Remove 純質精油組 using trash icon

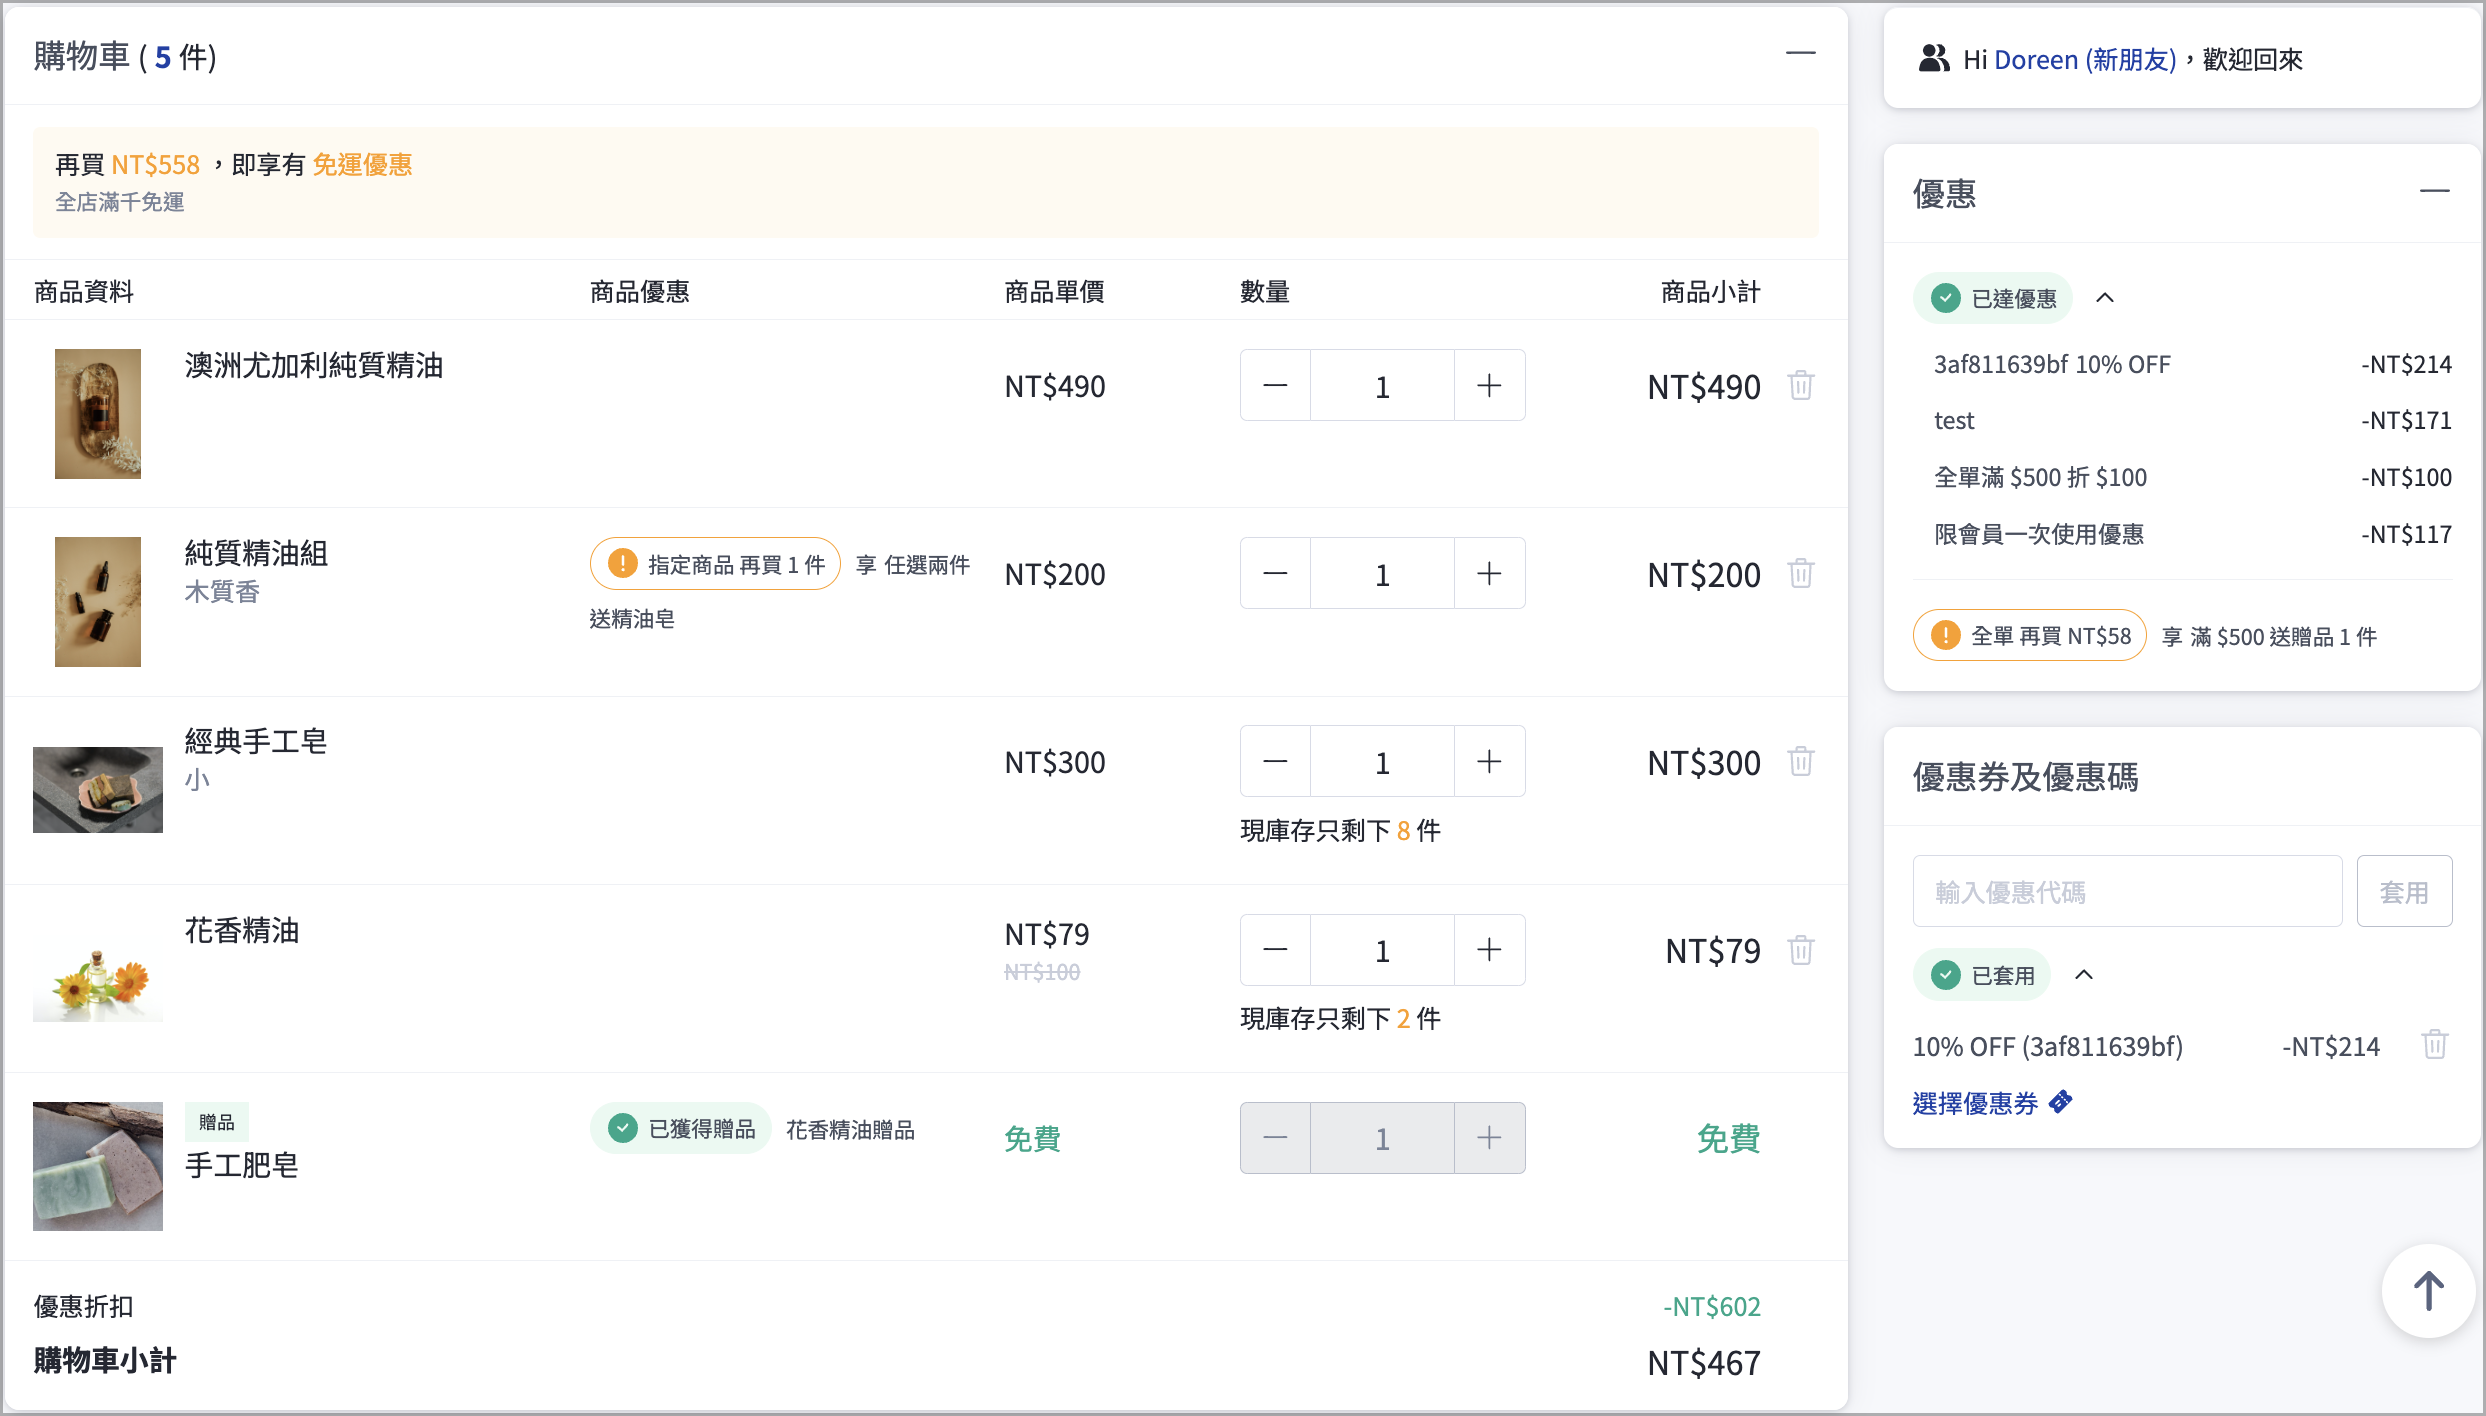pos(1800,574)
